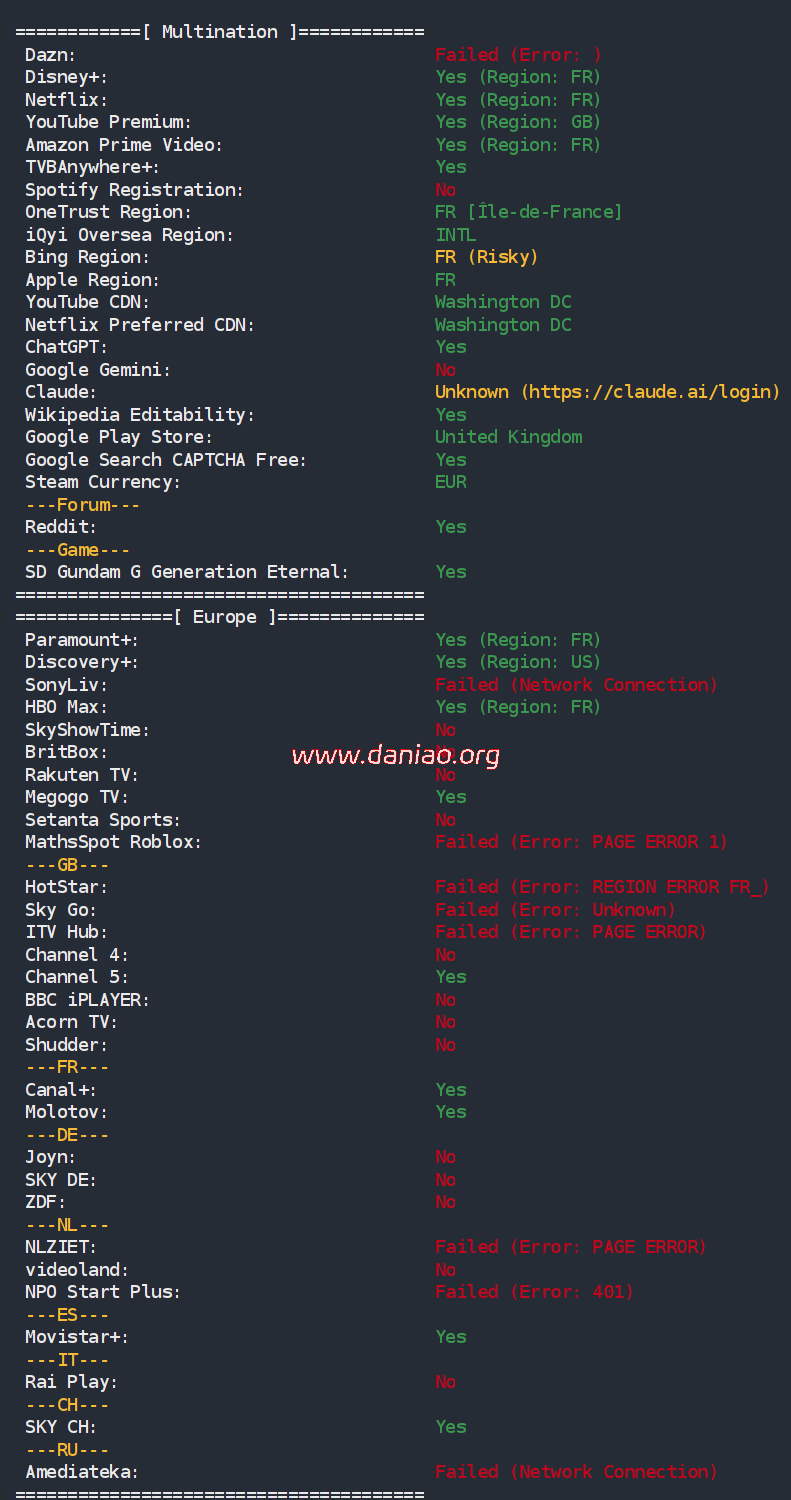This screenshot has width=791, height=1500.
Task: Click the Dazn failed error result
Action: [x=518, y=55]
